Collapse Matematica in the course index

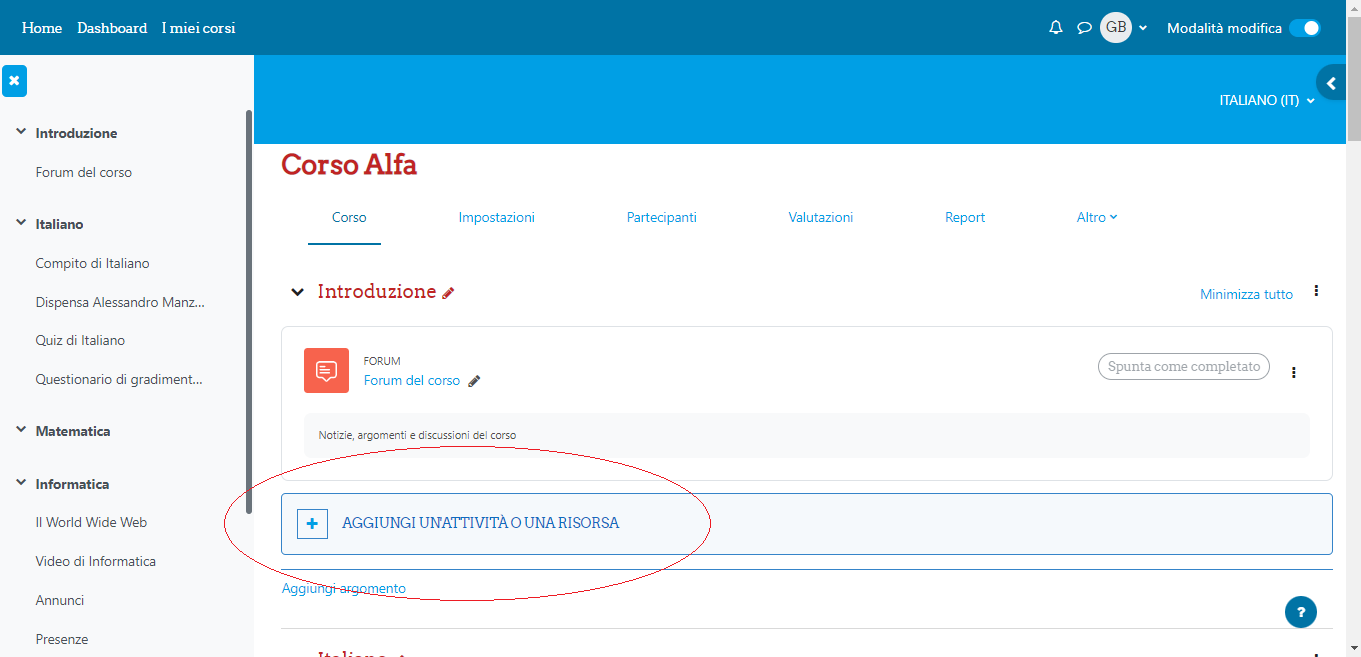pyautogui.click(x=20, y=430)
